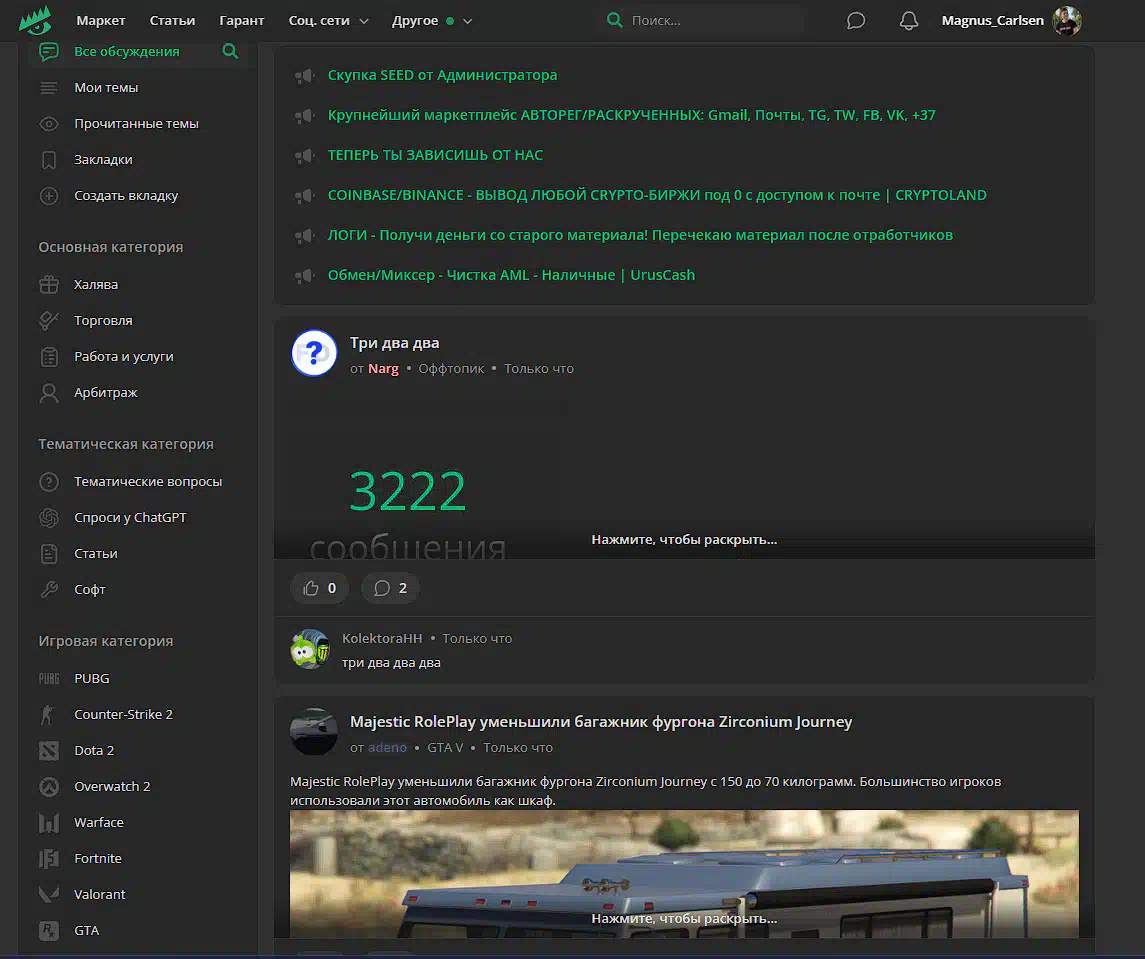Click the Magnus_Carlsen profile avatar
Image resolution: width=1145 pixels, height=959 pixels.
1067,20
